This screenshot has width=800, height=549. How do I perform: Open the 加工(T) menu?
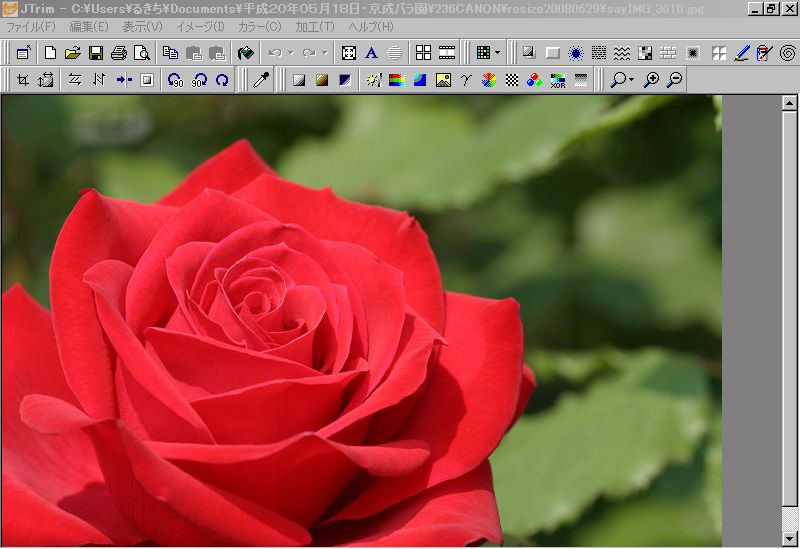point(315,27)
